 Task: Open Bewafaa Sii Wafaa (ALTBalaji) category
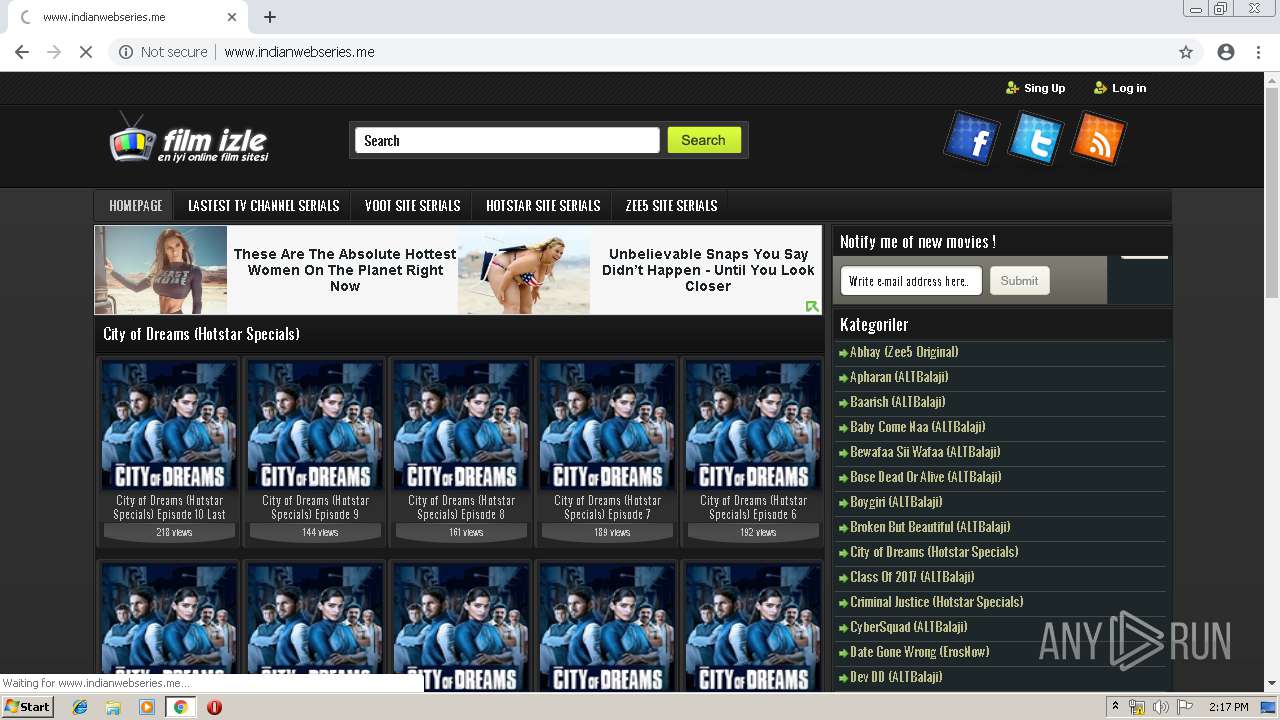tap(925, 452)
